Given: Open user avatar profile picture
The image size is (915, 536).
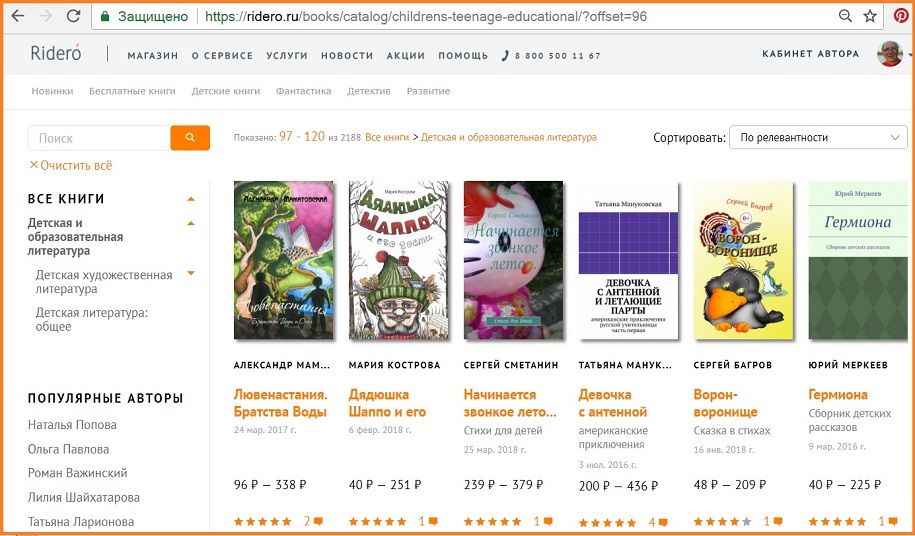Looking at the screenshot, I should point(890,54).
